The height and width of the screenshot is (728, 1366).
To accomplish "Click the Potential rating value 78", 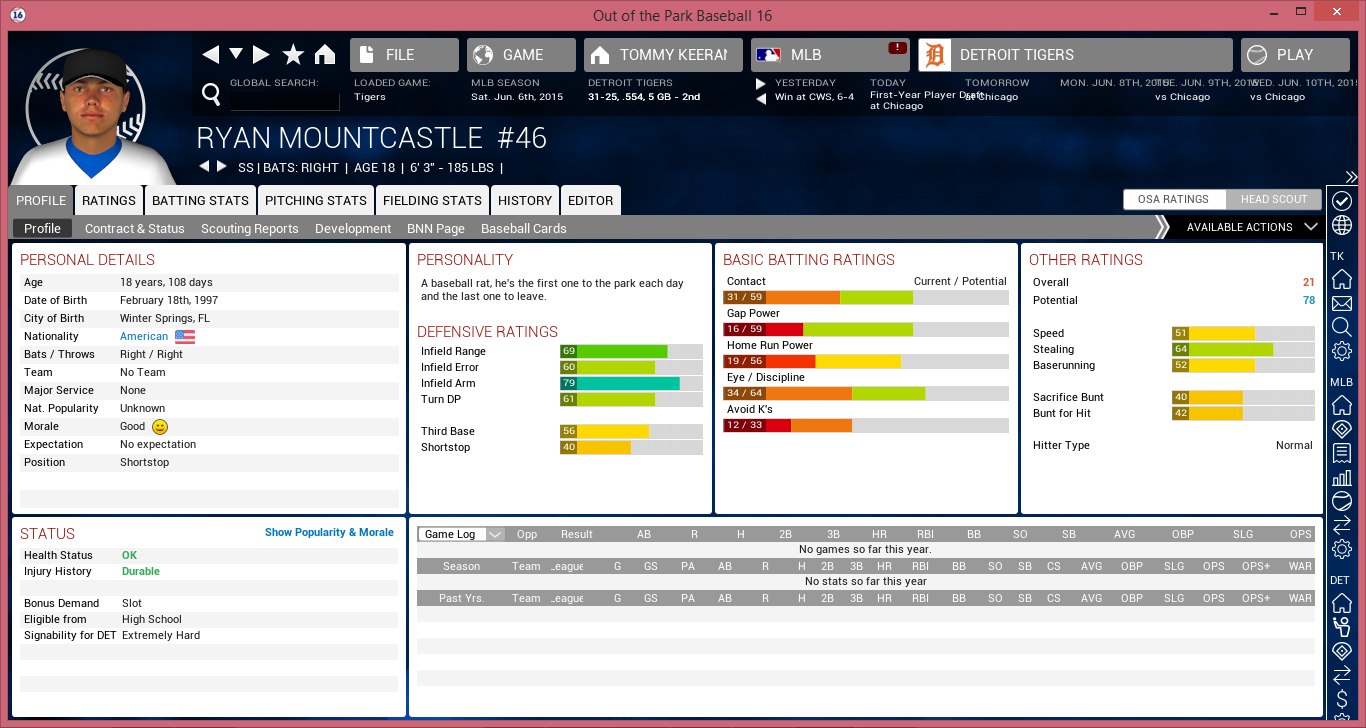I will click(x=1309, y=300).
